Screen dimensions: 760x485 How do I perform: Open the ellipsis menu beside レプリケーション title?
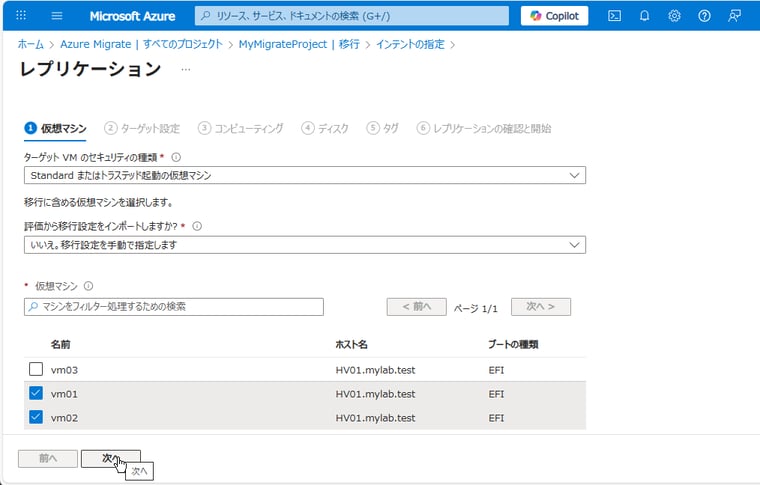[x=186, y=70]
